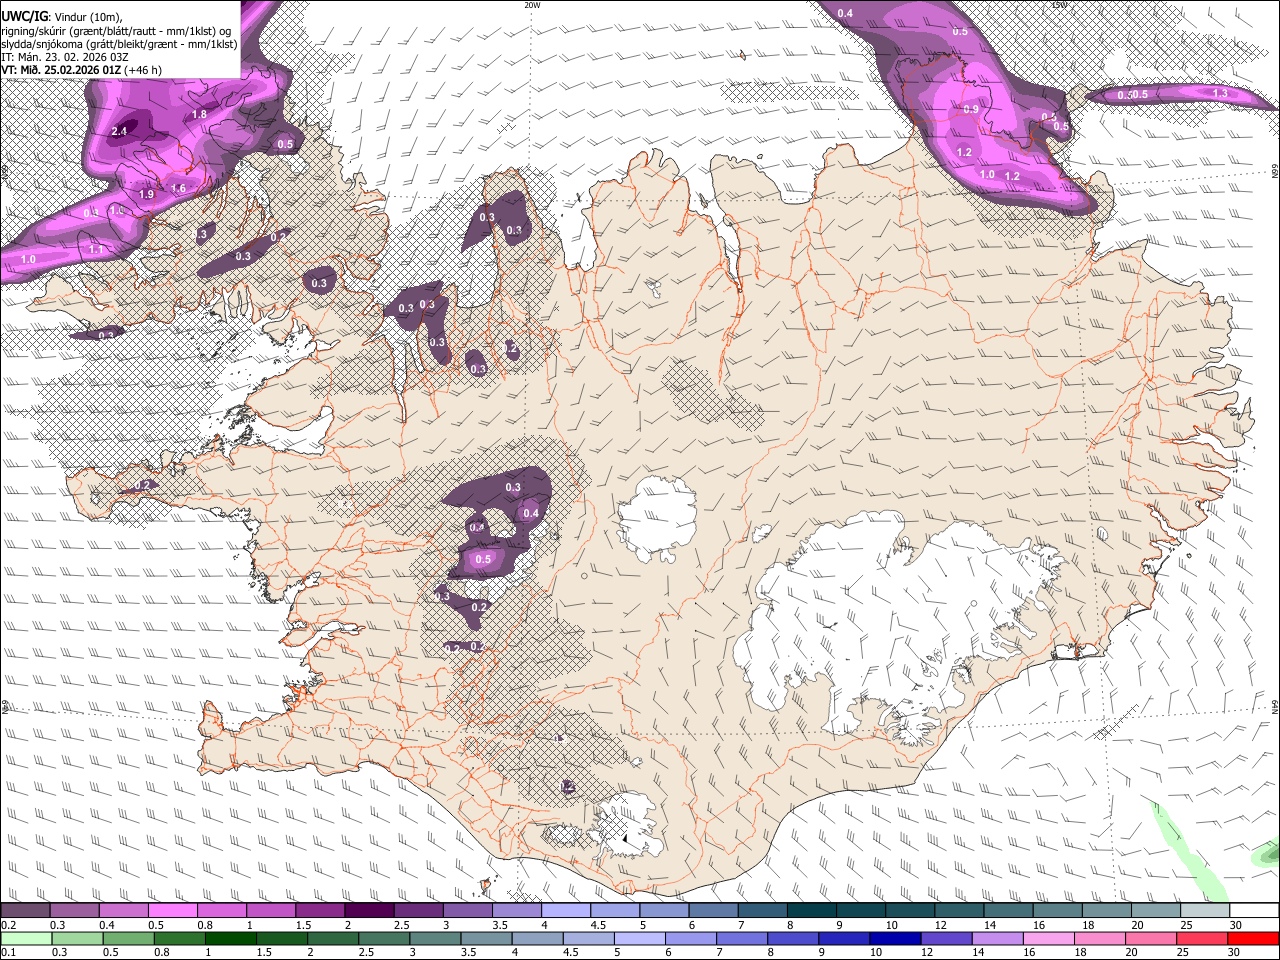
Task: Click the darkest purple swatch above the 2 snow label
Action: click(x=369, y=911)
